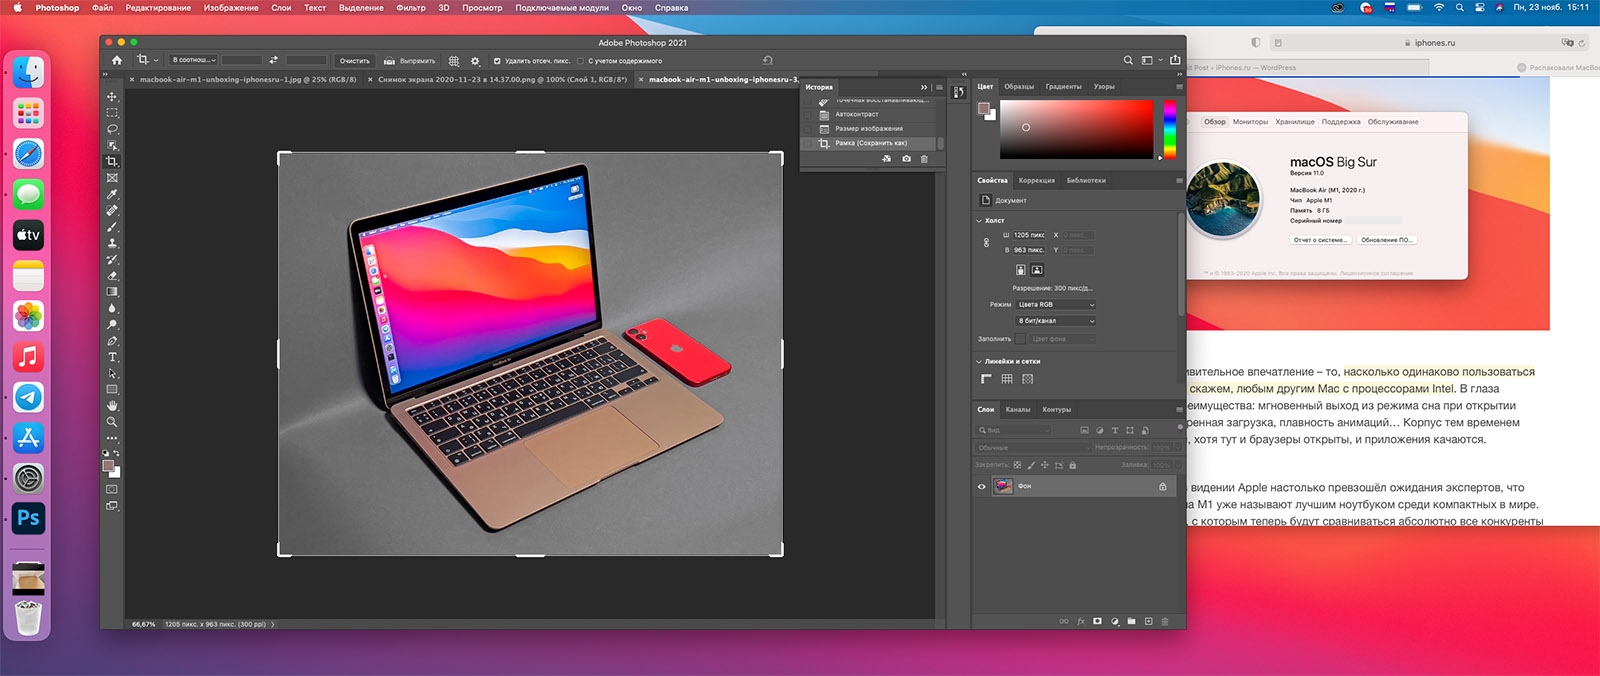Select the Zoom magnifier tool

tap(112, 422)
